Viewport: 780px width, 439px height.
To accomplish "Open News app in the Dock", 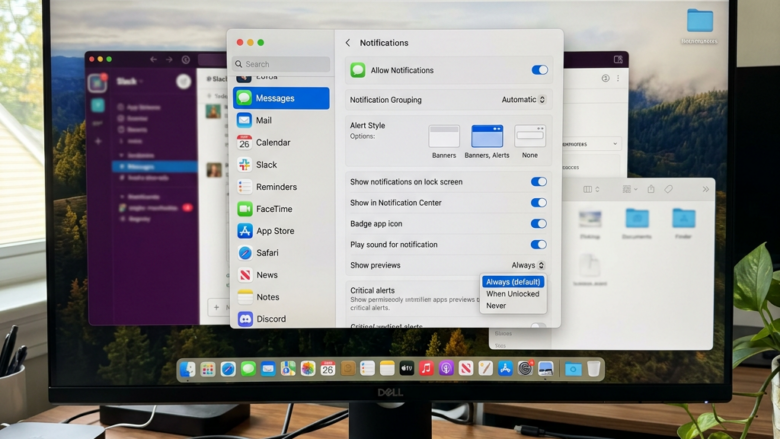I will click(466, 369).
